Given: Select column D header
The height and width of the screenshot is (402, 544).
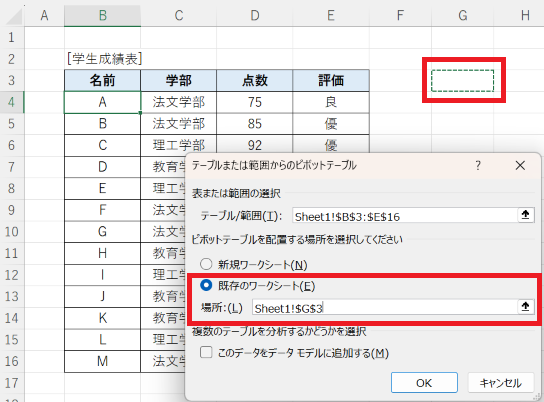Looking at the screenshot, I should coord(255,16).
